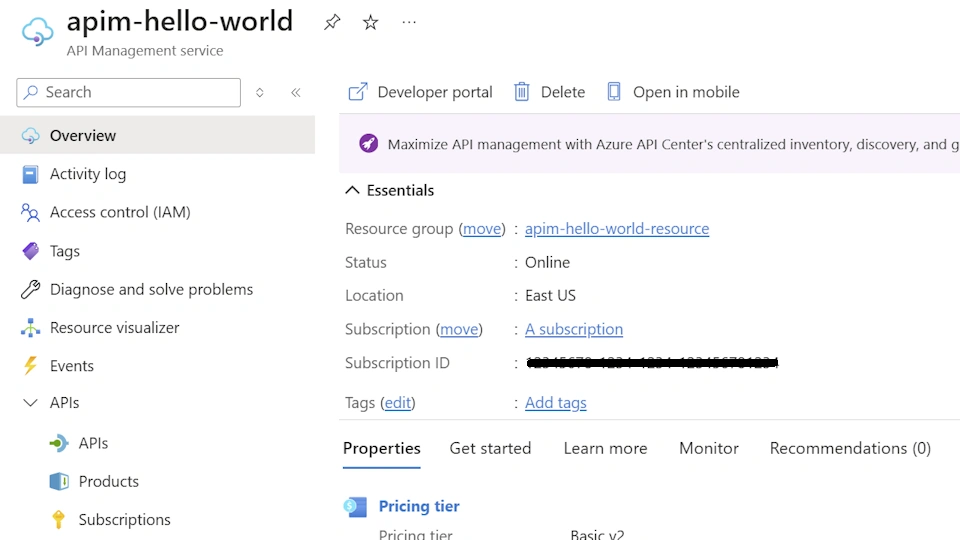
Task: Click the Developer portal external-link icon
Action: (358, 92)
